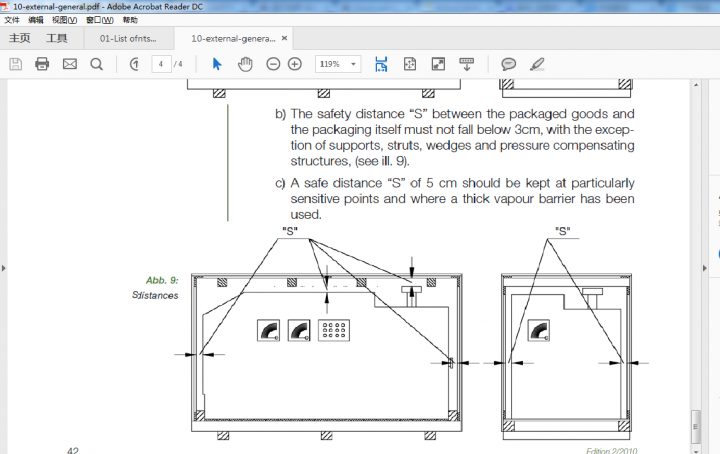Open the search magnifier tool
This screenshot has height=454, width=720.
pyautogui.click(x=97, y=64)
